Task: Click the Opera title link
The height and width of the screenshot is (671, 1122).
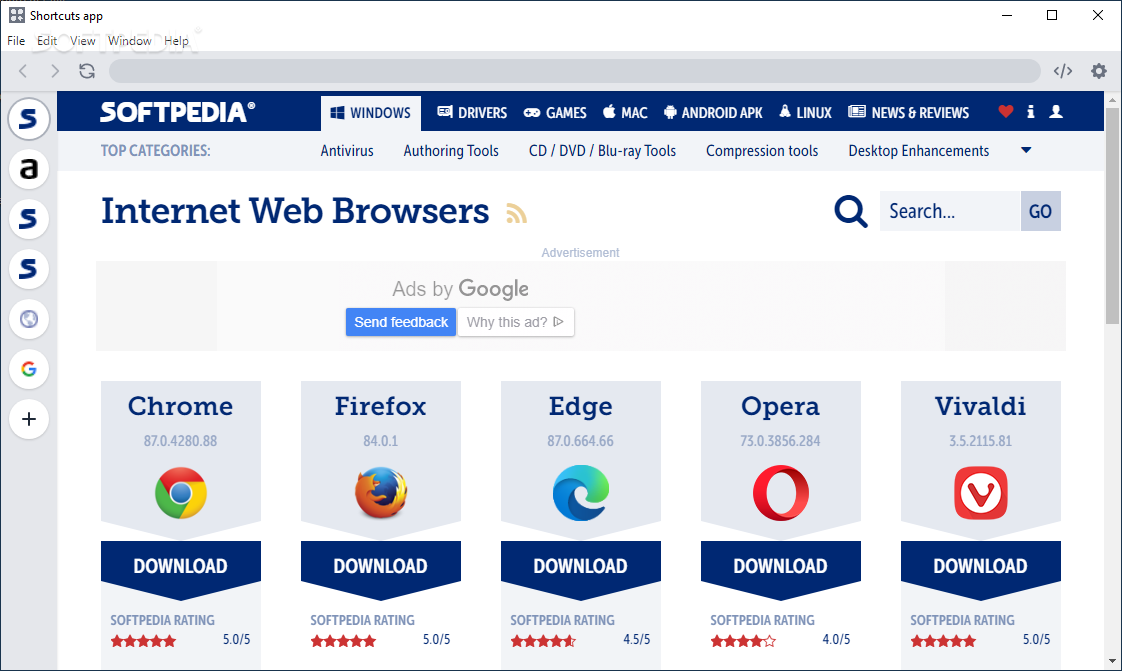Action: [781, 406]
